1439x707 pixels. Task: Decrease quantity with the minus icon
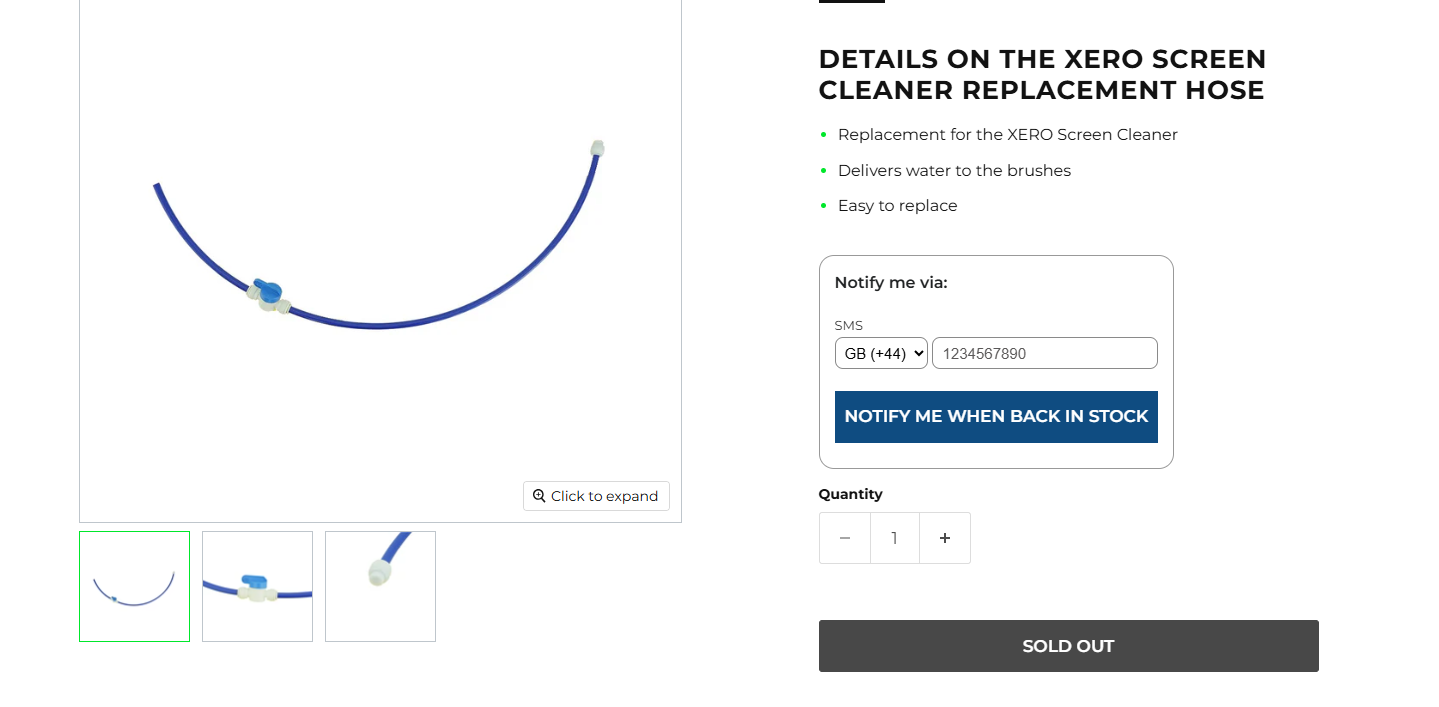click(x=845, y=538)
